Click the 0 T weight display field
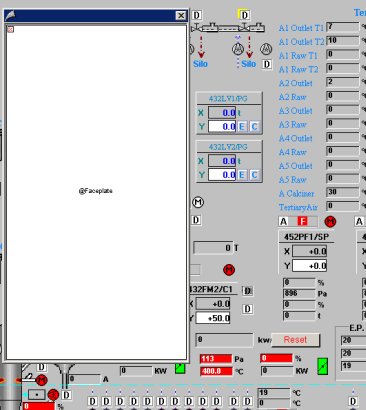This screenshot has width=366, height=410. (213, 248)
